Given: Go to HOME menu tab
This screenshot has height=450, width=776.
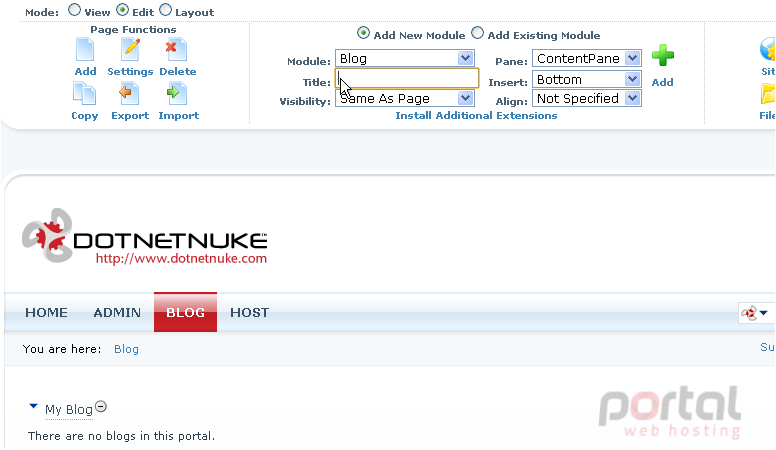Looking at the screenshot, I should (x=47, y=312).
